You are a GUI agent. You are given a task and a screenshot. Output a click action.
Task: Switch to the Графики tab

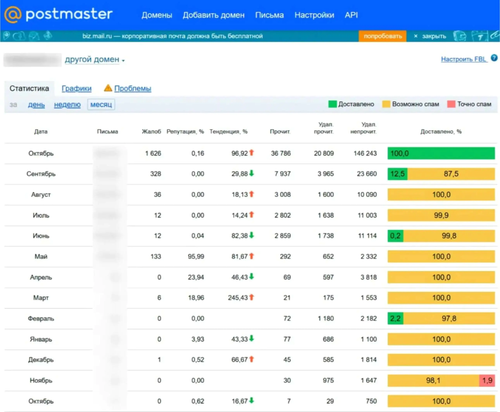(x=76, y=88)
